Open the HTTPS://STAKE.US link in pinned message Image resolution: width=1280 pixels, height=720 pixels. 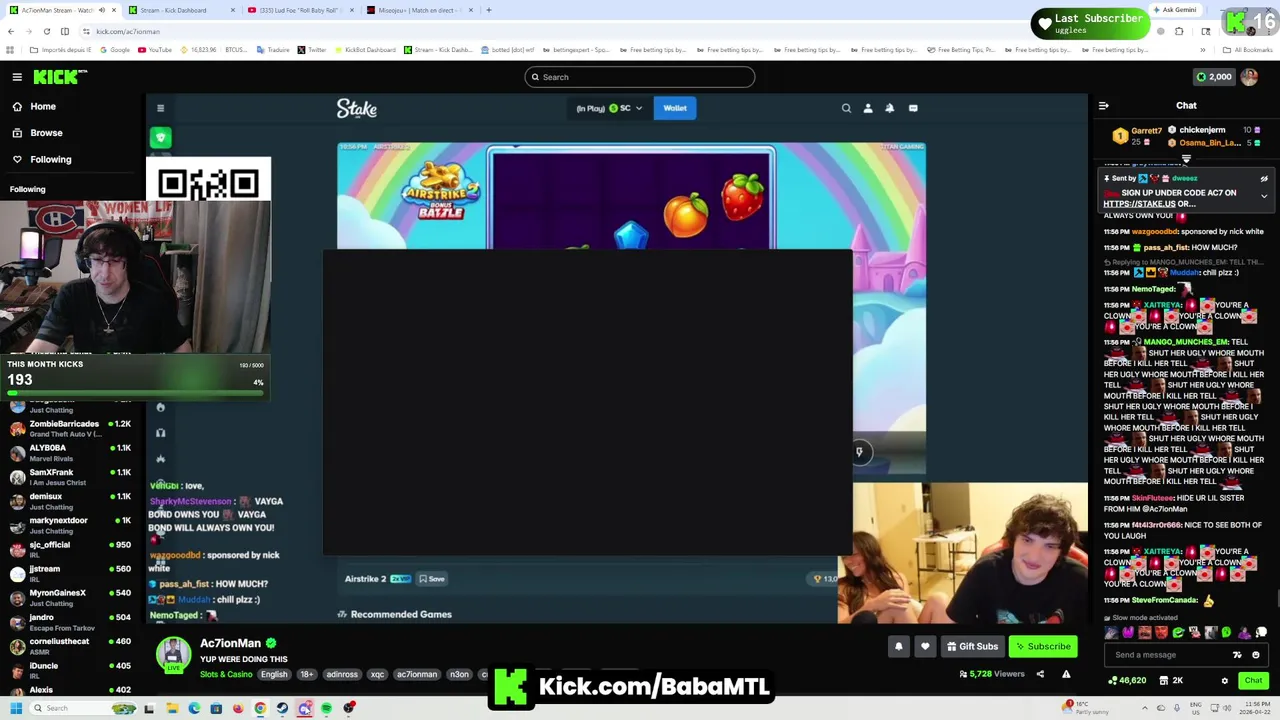pos(1139,204)
